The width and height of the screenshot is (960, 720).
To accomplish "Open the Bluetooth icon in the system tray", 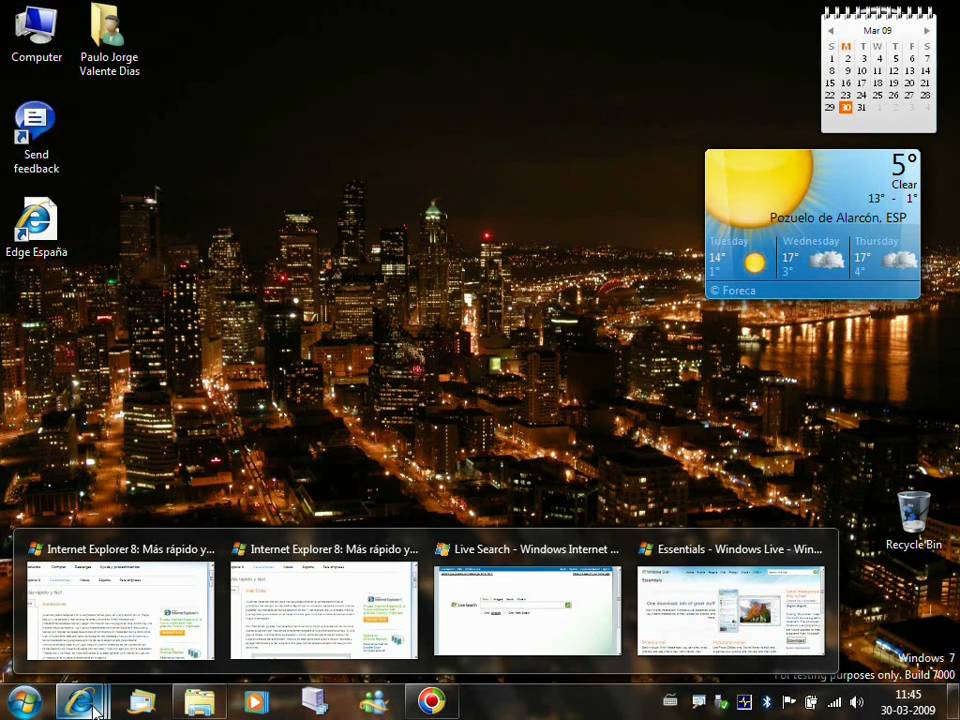I will pyautogui.click(x=766, y=703).
